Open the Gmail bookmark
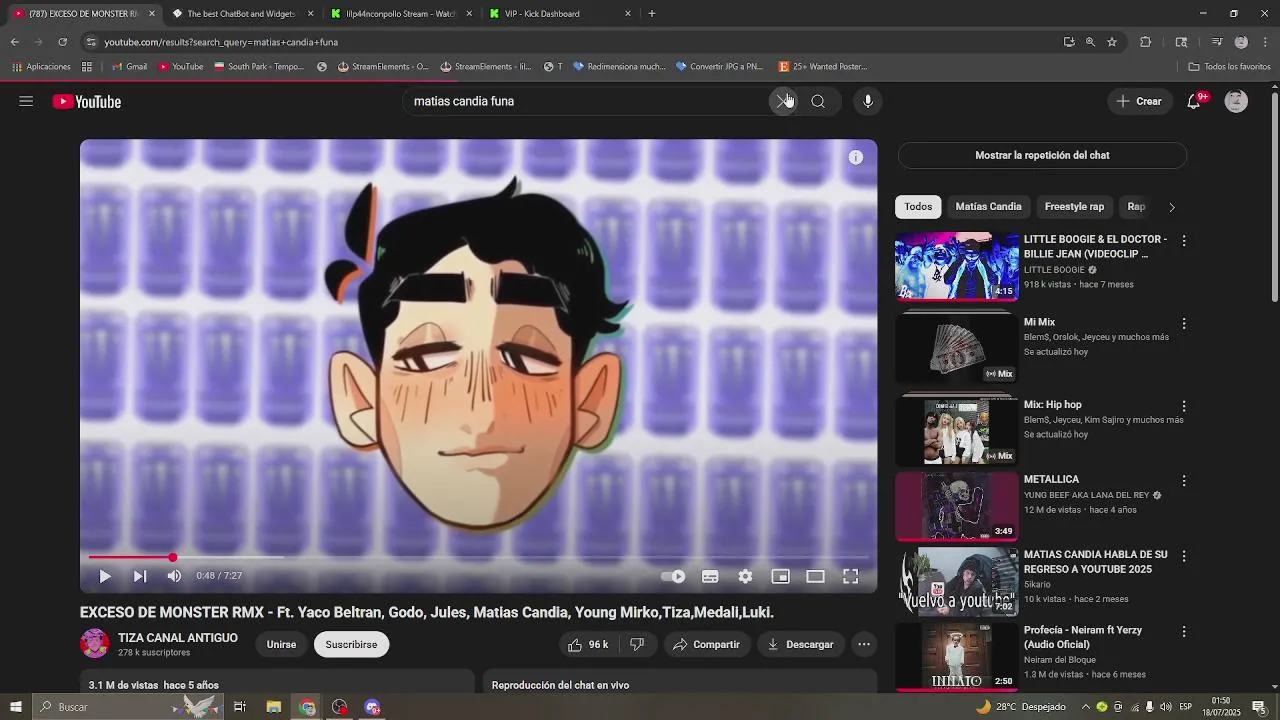The height and width of the screenshot is (720, 1280). click(129, 67)
